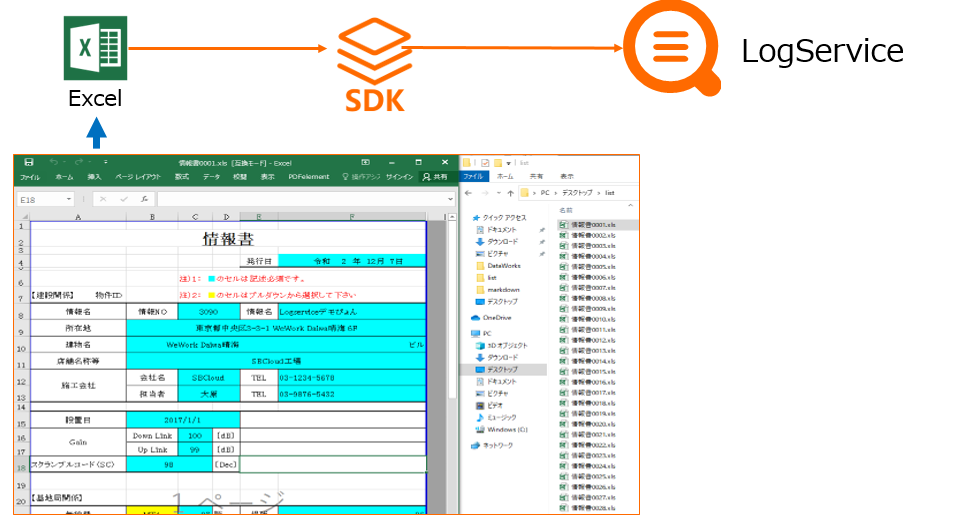The width and height of the screenshot is (968, 517).
Task: Click the cell containing 3090
Action: point(209,312)
